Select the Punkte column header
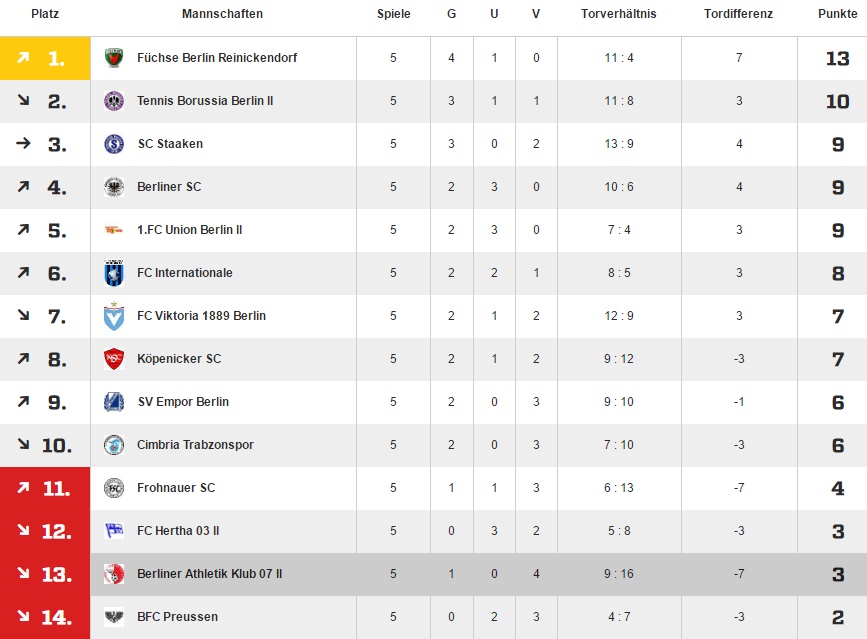The image size is (867, 639). (837, 14)
